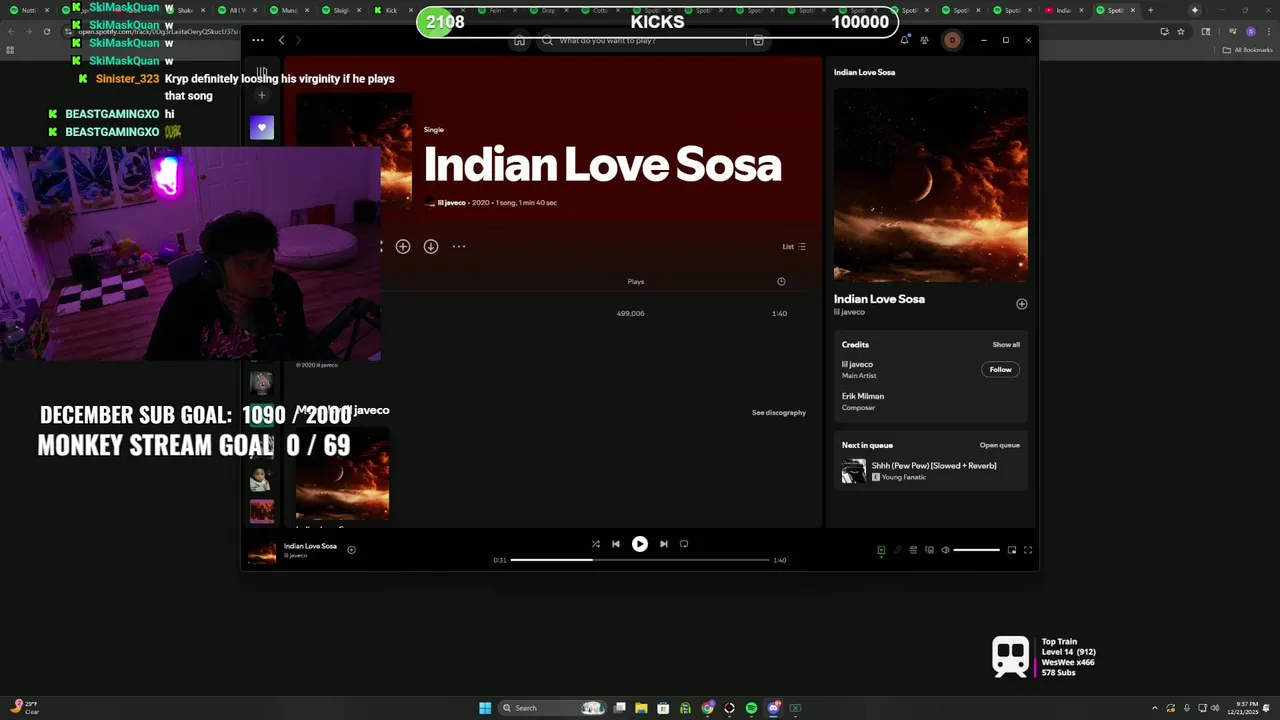
Task: Add Indian Love Sosa single to library
Action: point(403,246)
